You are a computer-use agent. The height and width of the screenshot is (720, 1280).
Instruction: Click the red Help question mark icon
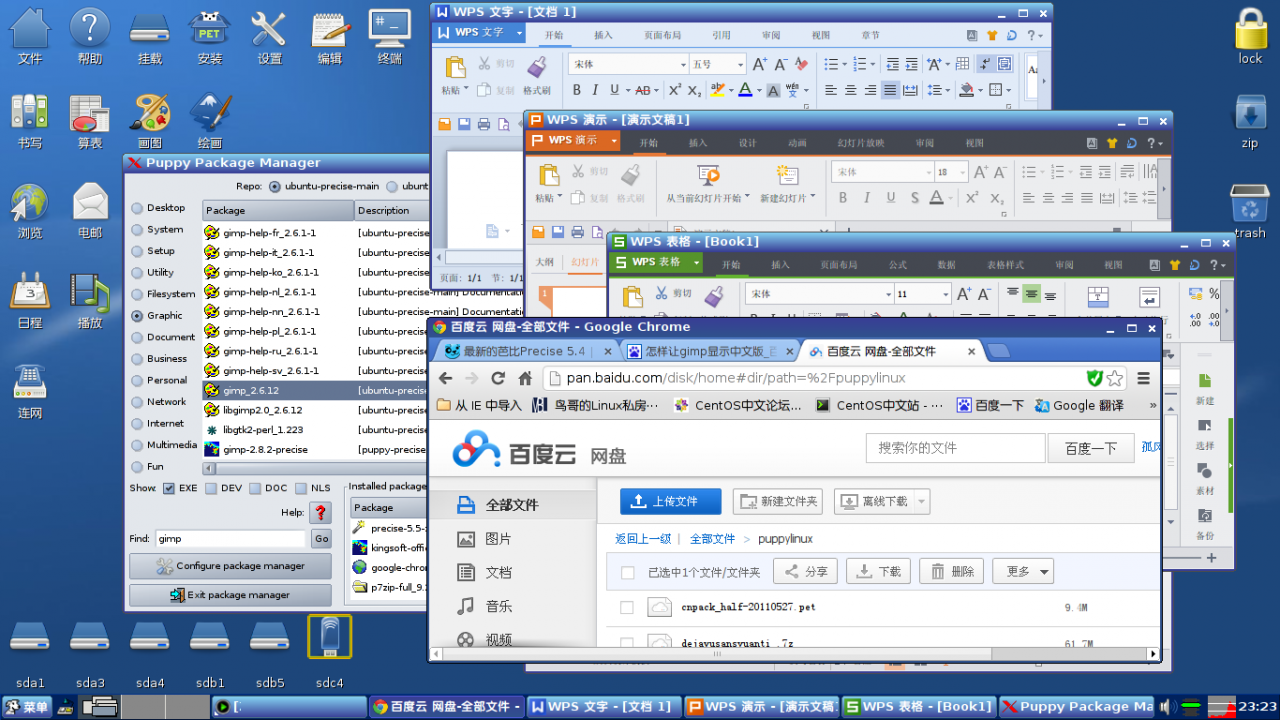[x=321, y=513]
